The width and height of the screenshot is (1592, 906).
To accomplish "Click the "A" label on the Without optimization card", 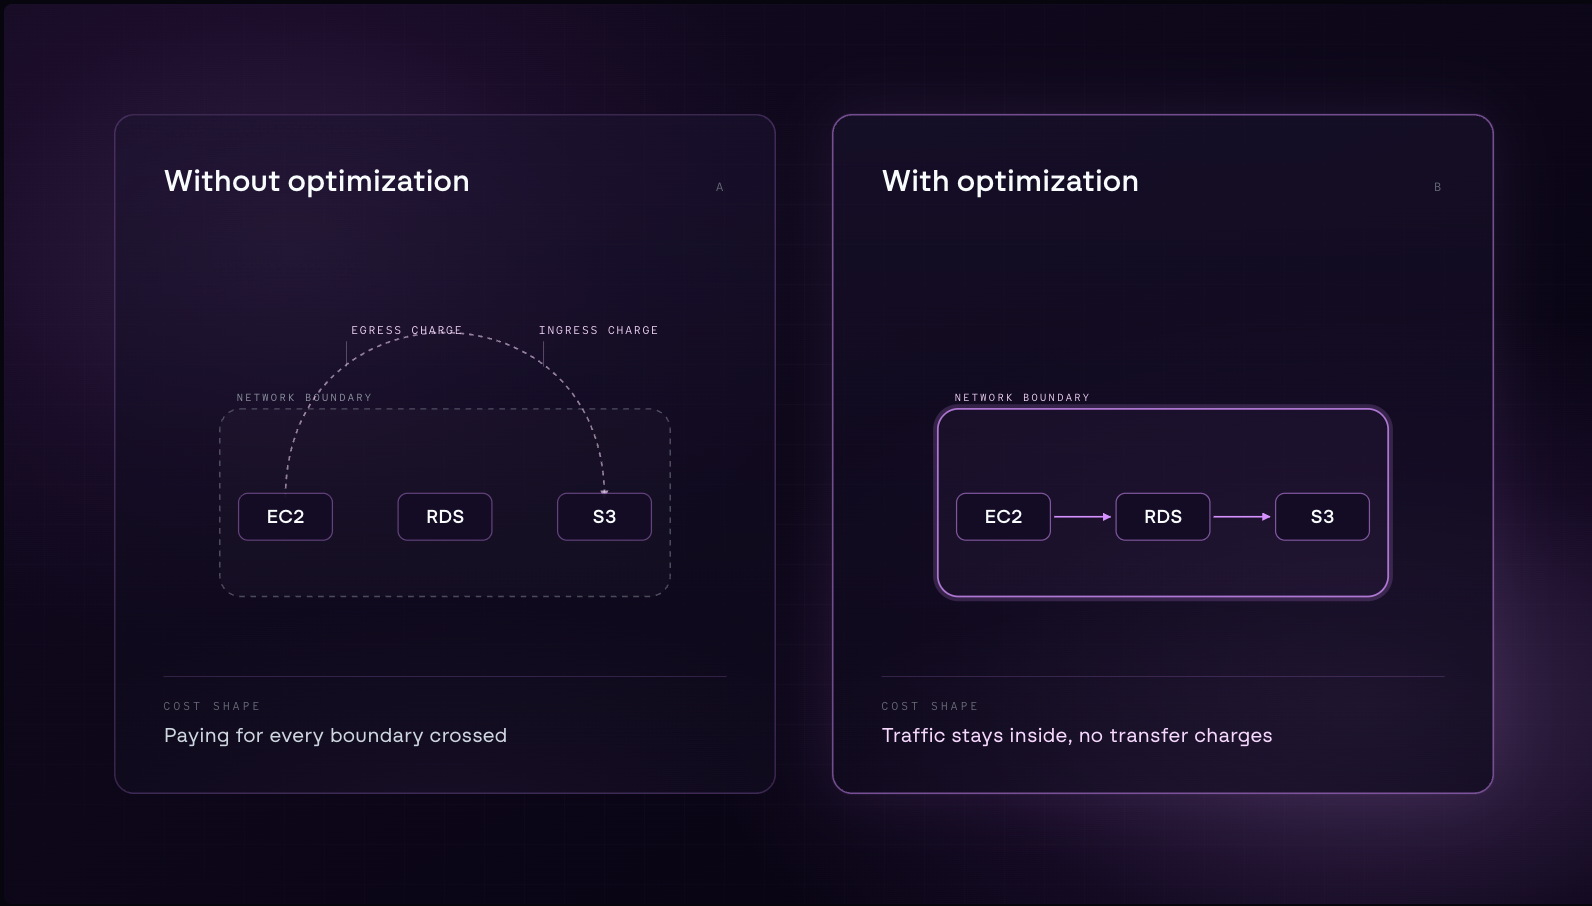I will (x=720, y=187).
